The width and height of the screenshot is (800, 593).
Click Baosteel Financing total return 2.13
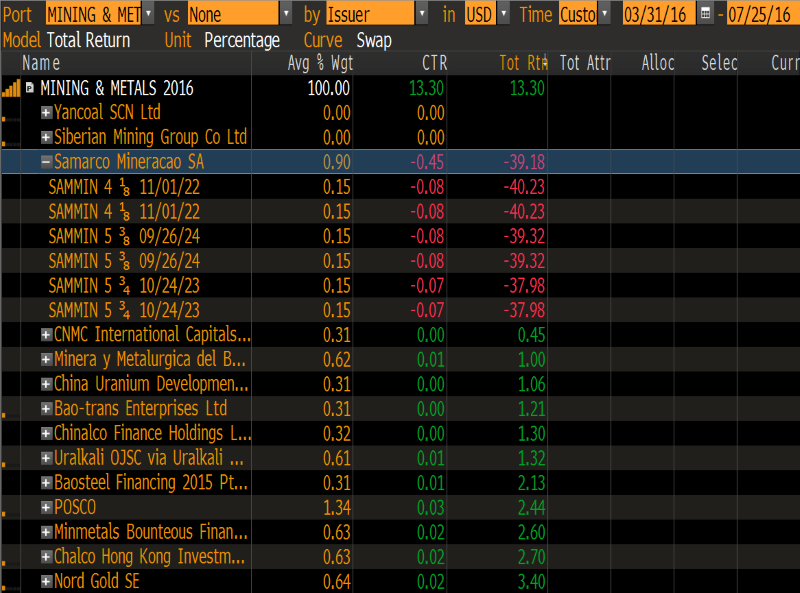click(x=532, y=483)
